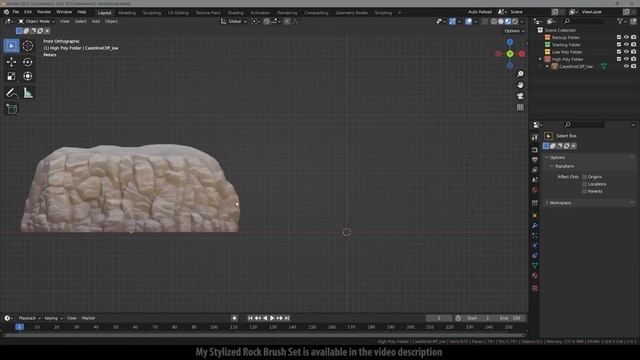The width and height of the screenshot is (640, 360).
Task: Toggle High Poly Folder exclude checkbox
Action: pyautogui.click(x=619, y=59)
